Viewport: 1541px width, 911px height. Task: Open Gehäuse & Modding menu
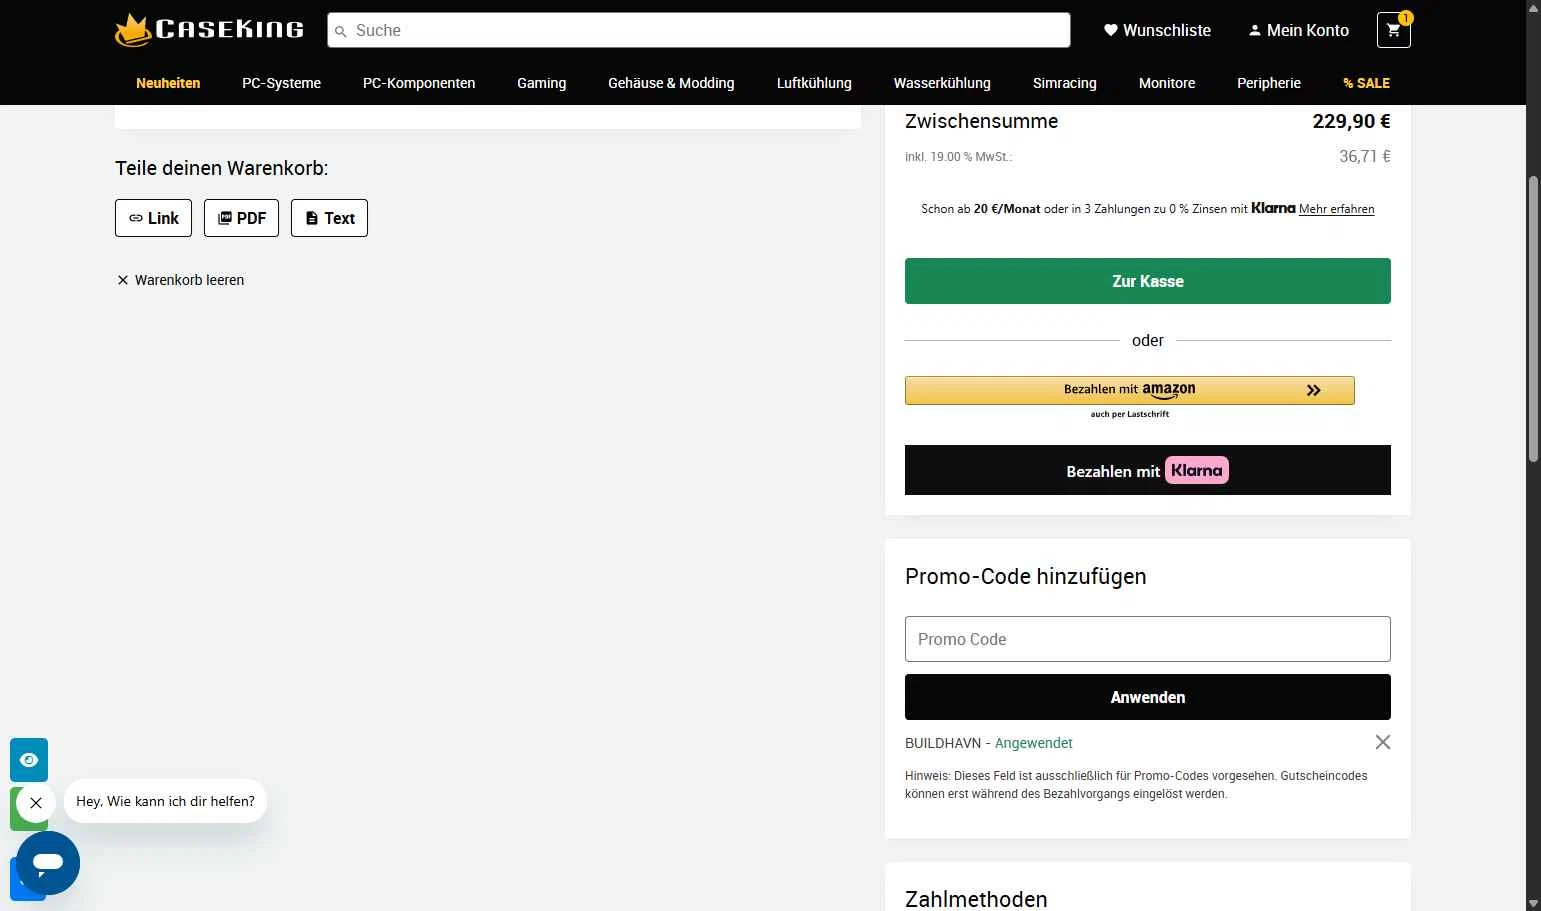pyautogui.click(x=671, y=83)
